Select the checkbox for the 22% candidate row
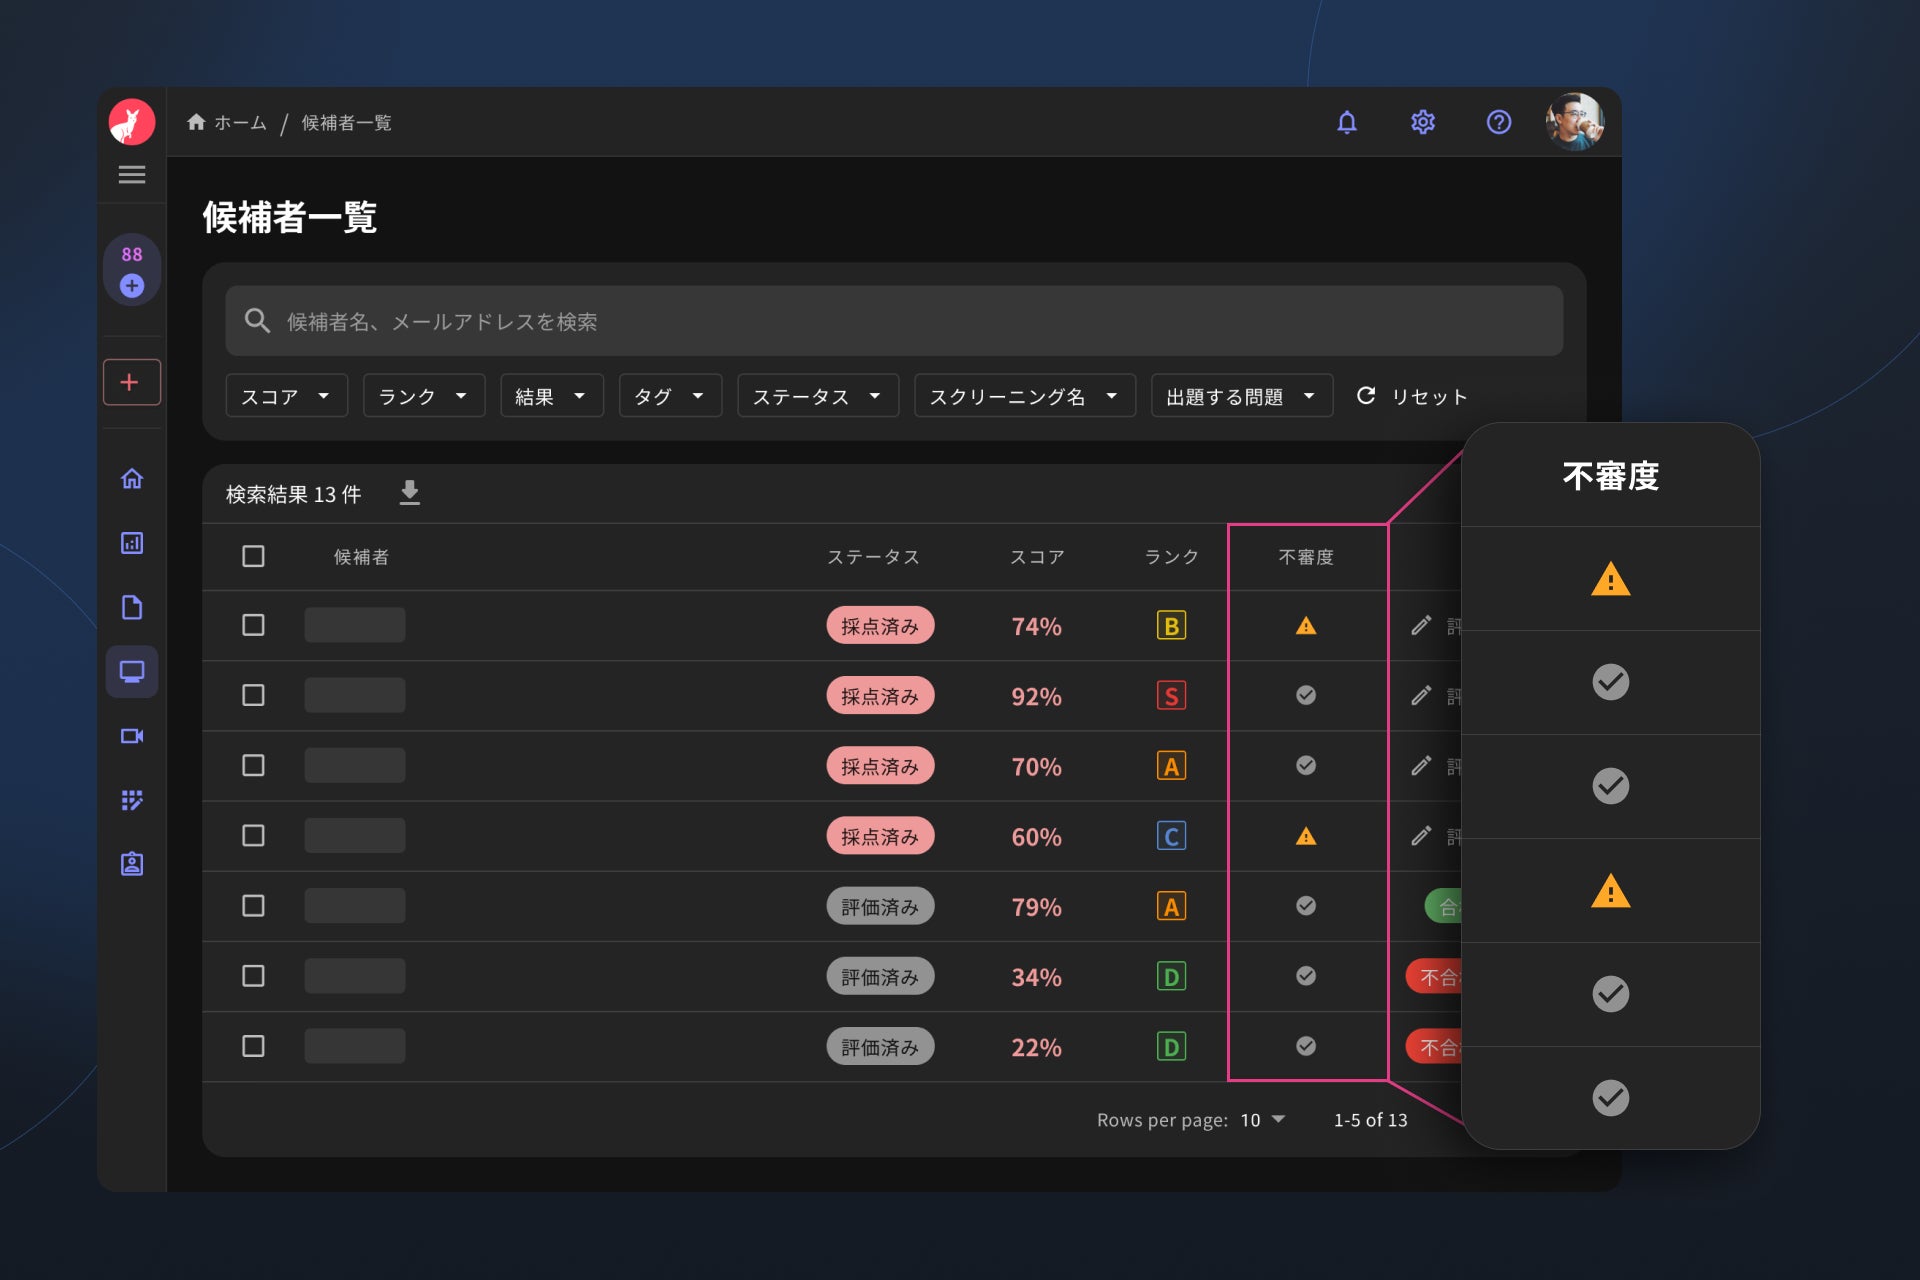This screenshot has height=1280, width=1920. point(253,1046)
